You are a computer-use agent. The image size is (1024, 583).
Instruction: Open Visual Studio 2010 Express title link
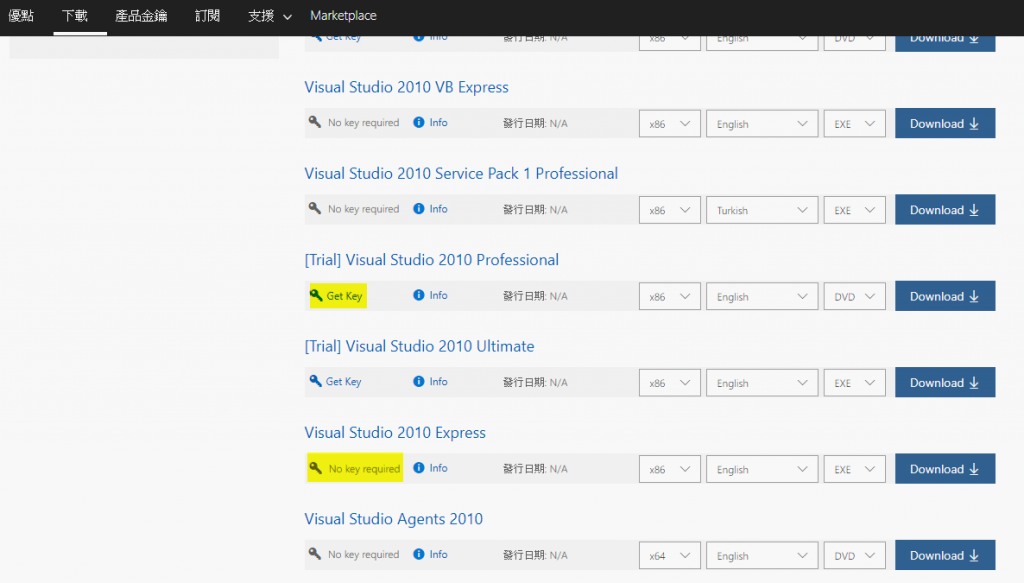pos(395,432)
